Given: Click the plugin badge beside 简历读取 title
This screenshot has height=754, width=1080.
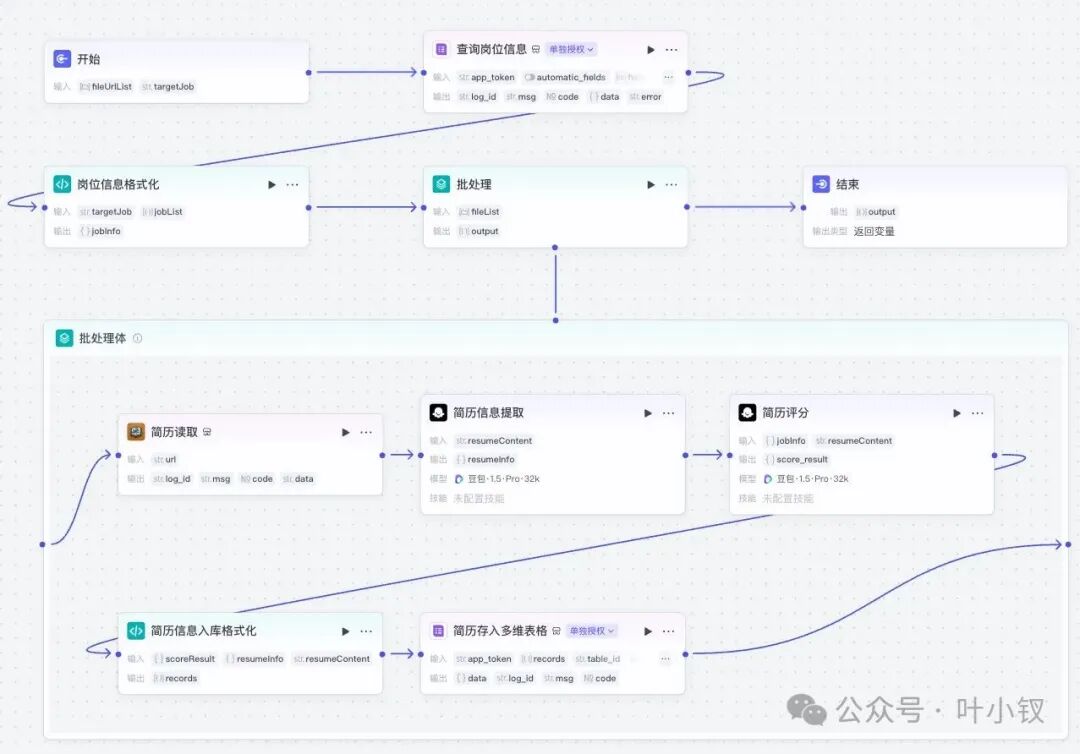Looking at the screenshot, I should click(207, 432).
